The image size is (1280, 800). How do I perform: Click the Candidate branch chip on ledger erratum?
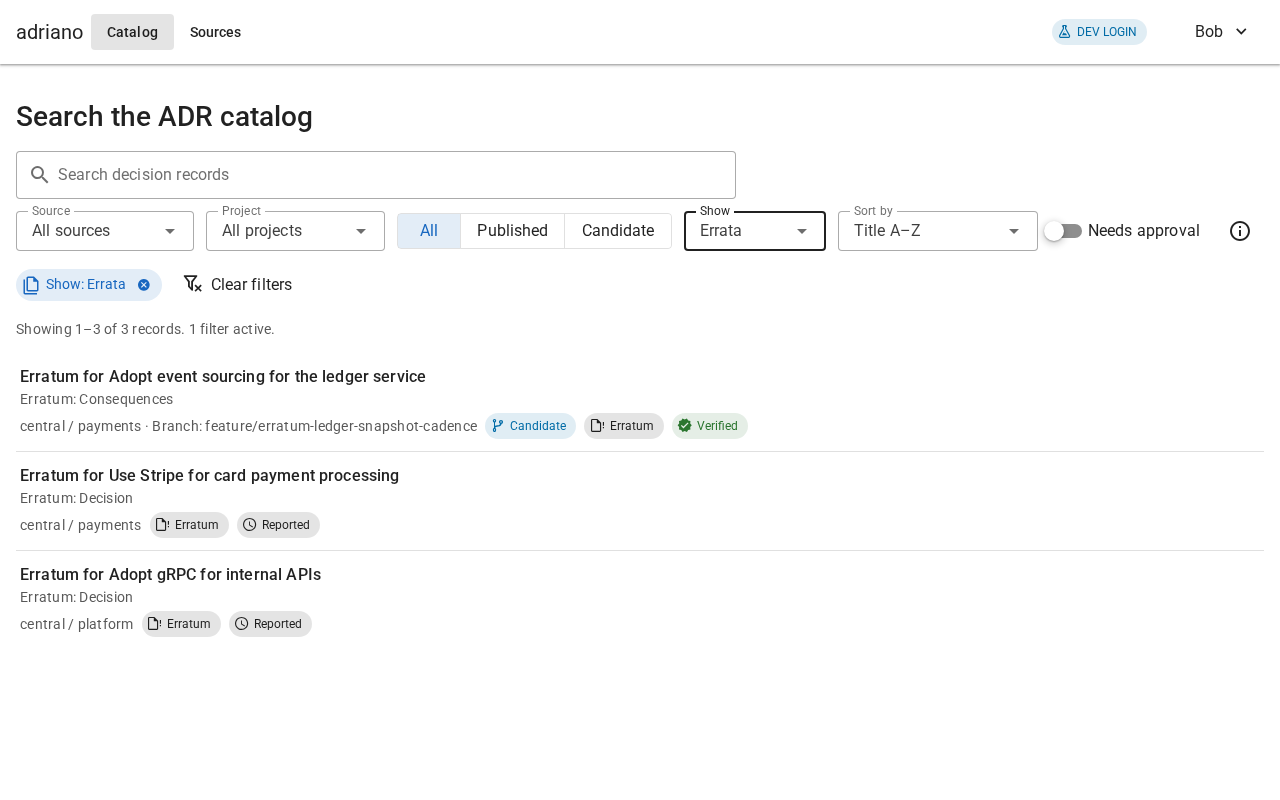point(530,426)
